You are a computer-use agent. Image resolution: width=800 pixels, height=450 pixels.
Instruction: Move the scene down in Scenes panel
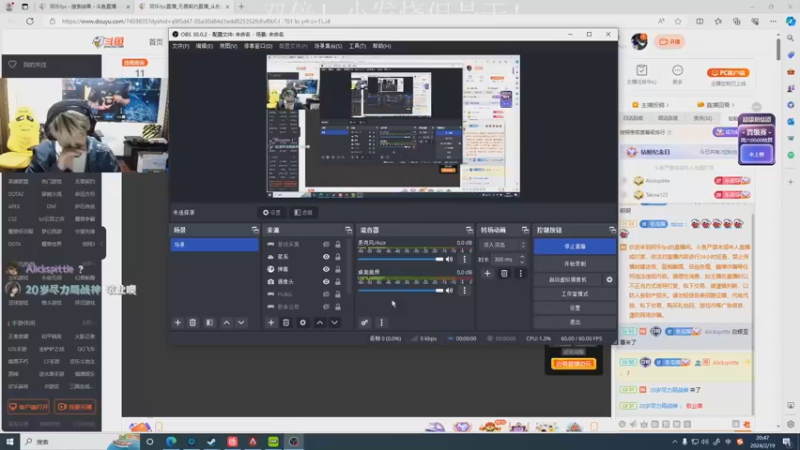coord(241,322)
